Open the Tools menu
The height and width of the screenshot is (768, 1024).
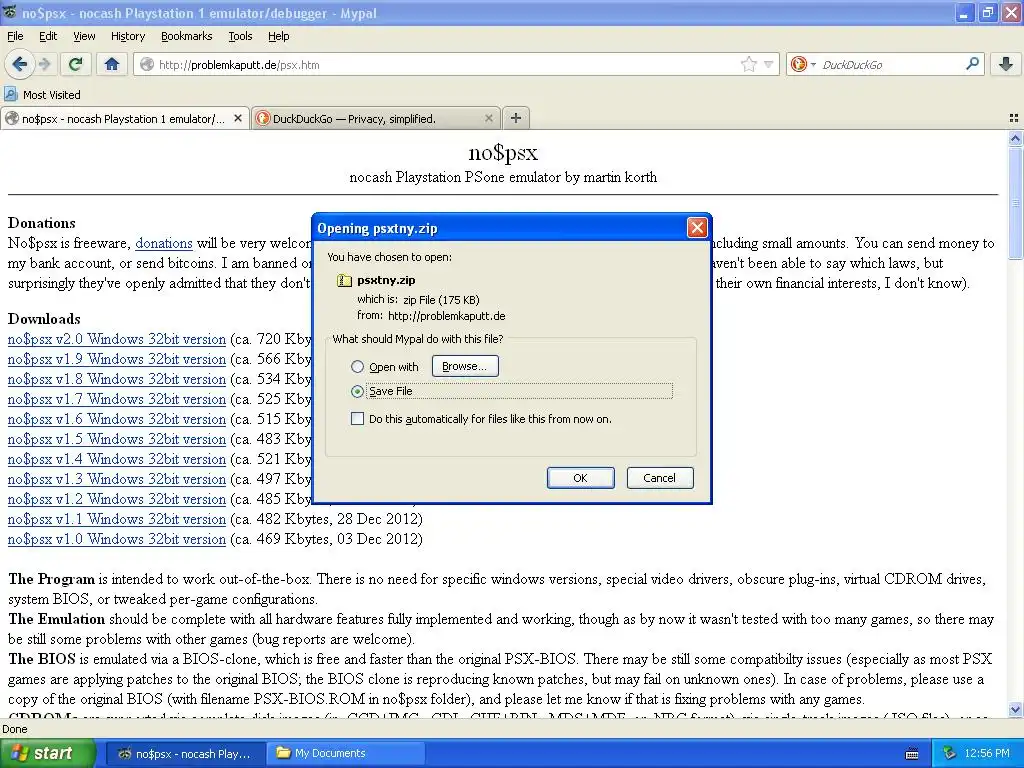click(240, 36)
